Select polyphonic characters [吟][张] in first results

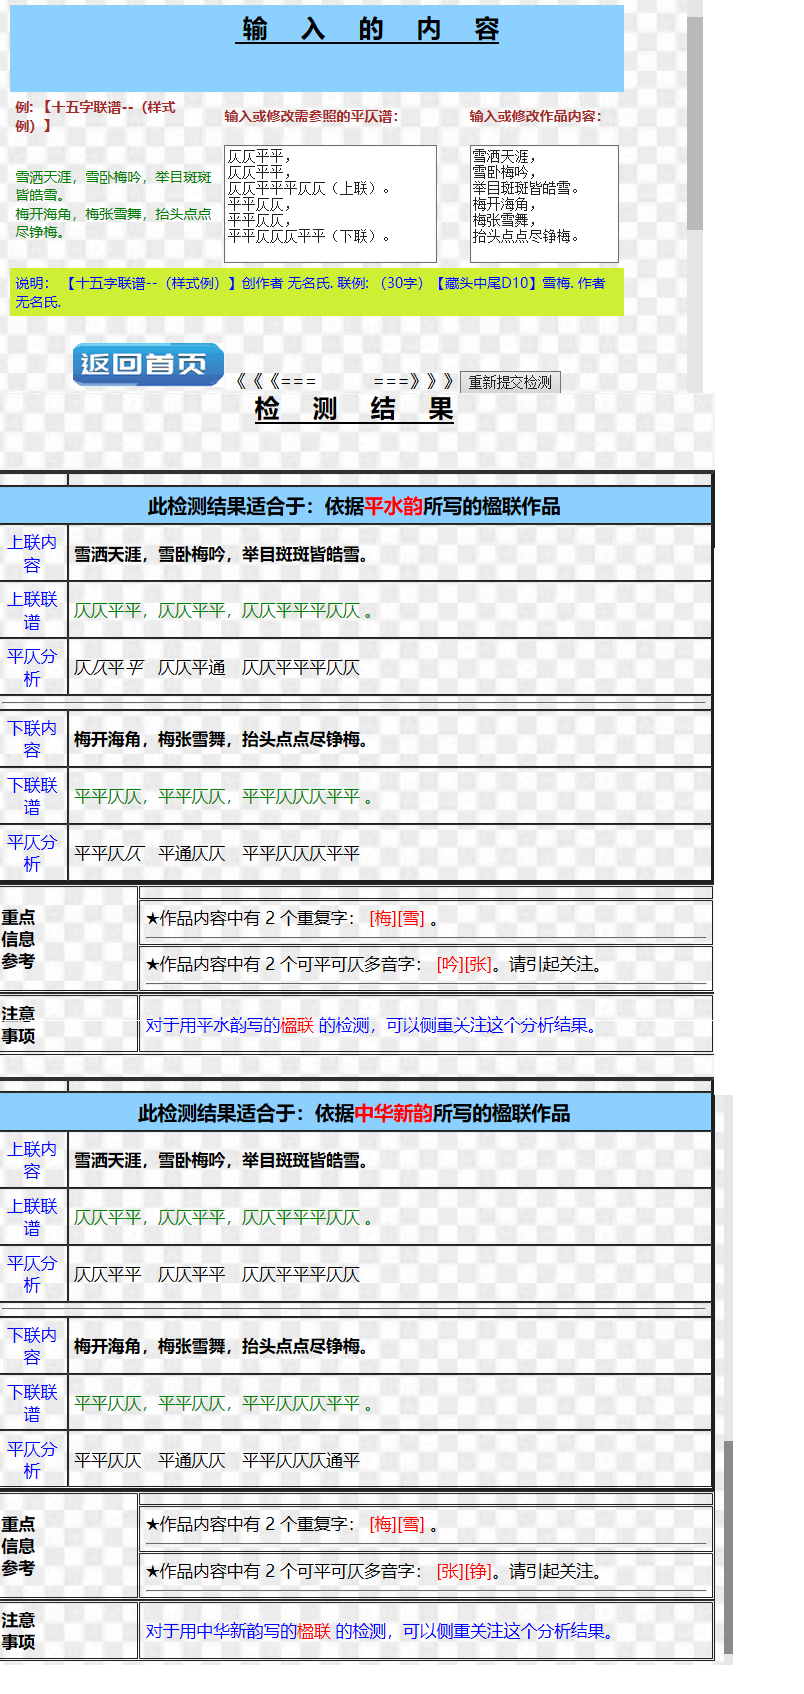point(464,965)
